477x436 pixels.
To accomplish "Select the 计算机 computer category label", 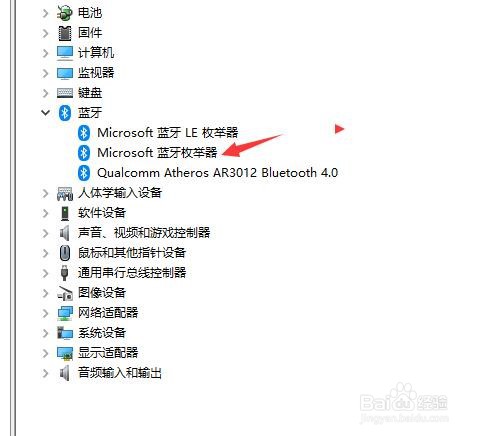I will pyautogui.click(x=96, y=53).
